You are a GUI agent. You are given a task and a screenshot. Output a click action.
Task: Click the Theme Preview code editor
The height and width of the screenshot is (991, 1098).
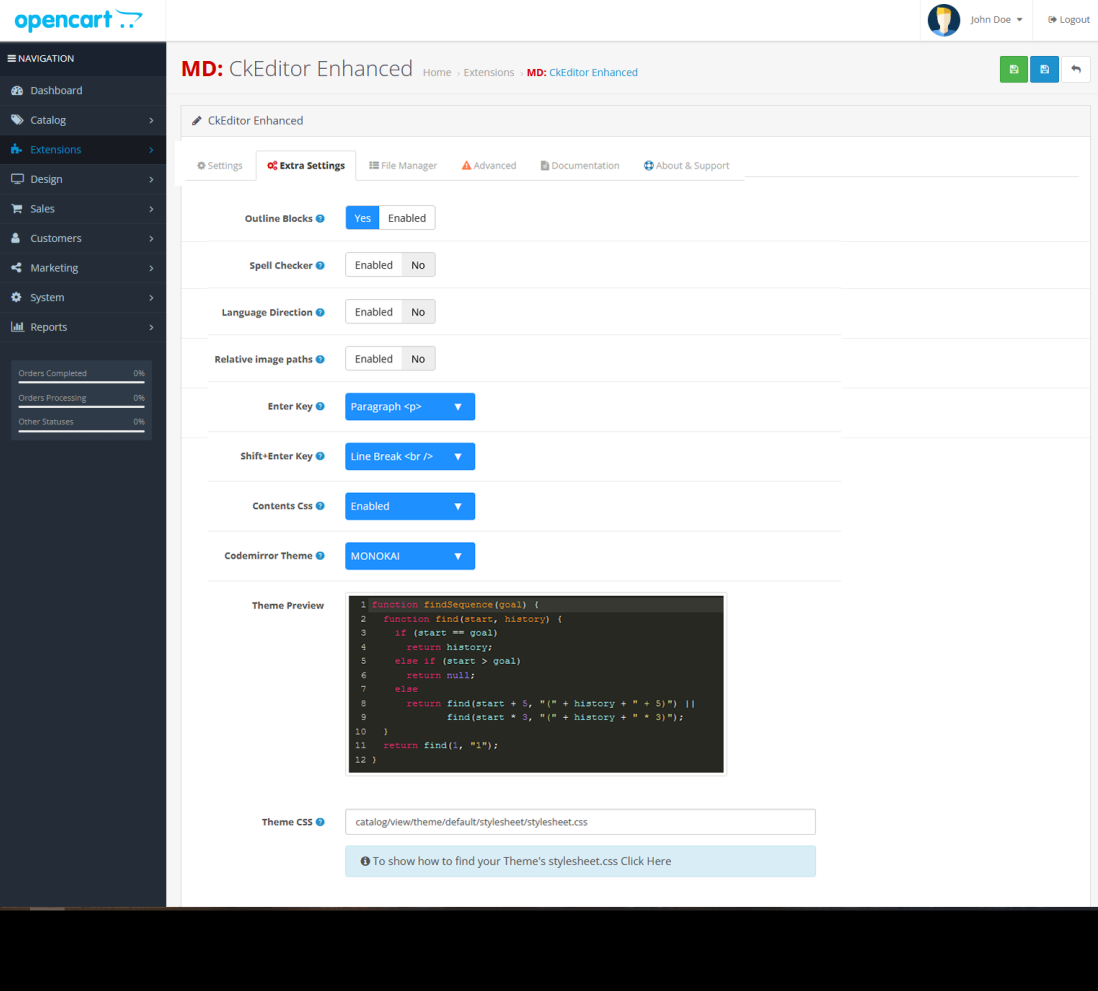pyautogui.click(x=536, y=684)
